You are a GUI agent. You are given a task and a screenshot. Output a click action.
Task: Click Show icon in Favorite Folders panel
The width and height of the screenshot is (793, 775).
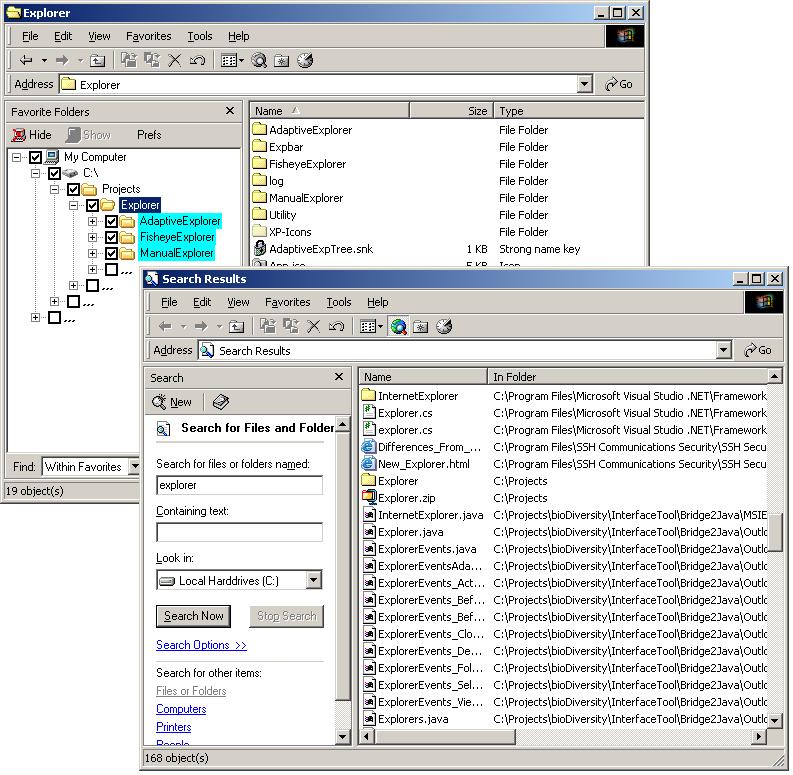(73, 135)
